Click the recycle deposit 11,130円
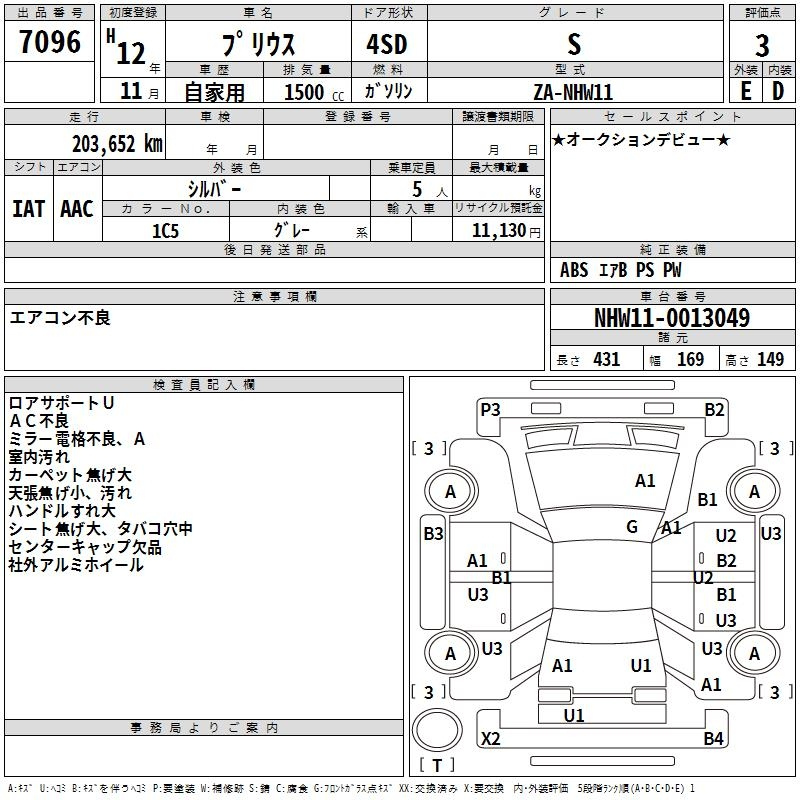This screenshot has height=800, width=800. 506,231
